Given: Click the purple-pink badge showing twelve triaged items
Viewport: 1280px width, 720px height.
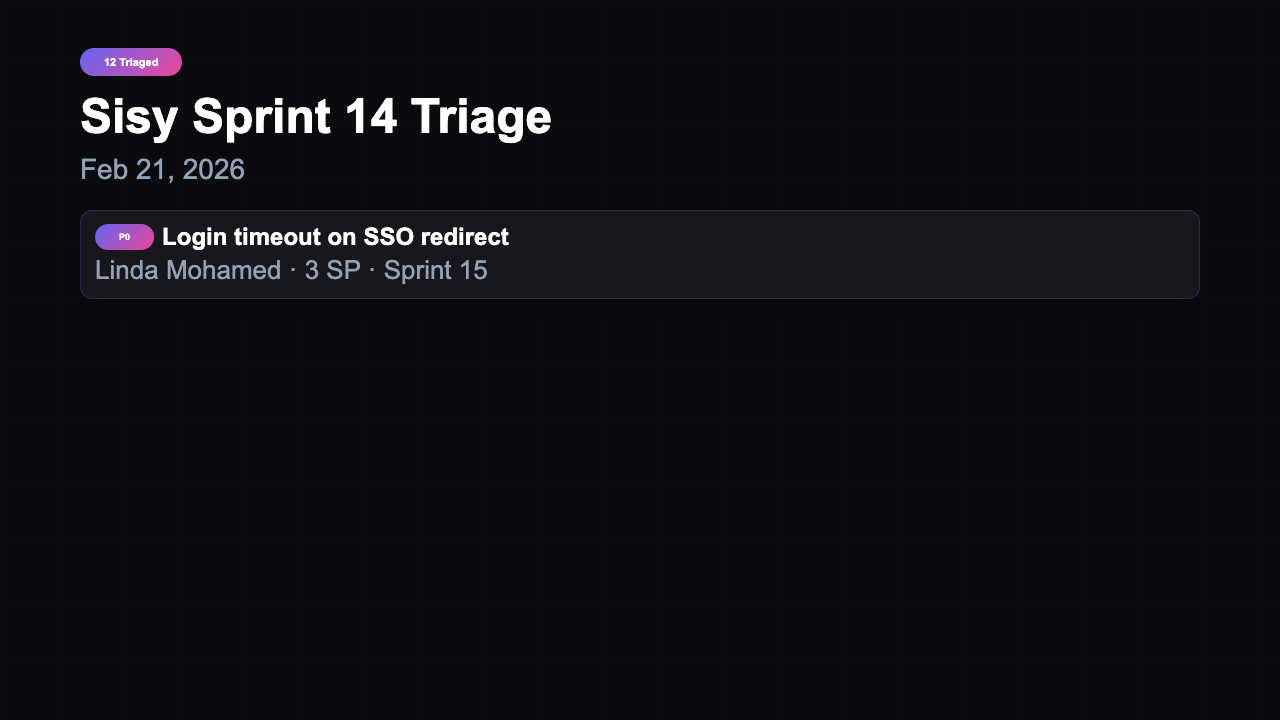Looking at the screenshot, I should point(131,61).
